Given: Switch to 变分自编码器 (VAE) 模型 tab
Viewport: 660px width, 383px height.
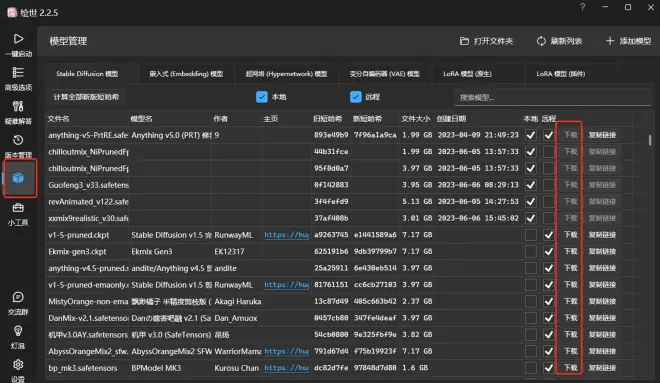Looking at the screenshot, I should (x=384, y=74).
